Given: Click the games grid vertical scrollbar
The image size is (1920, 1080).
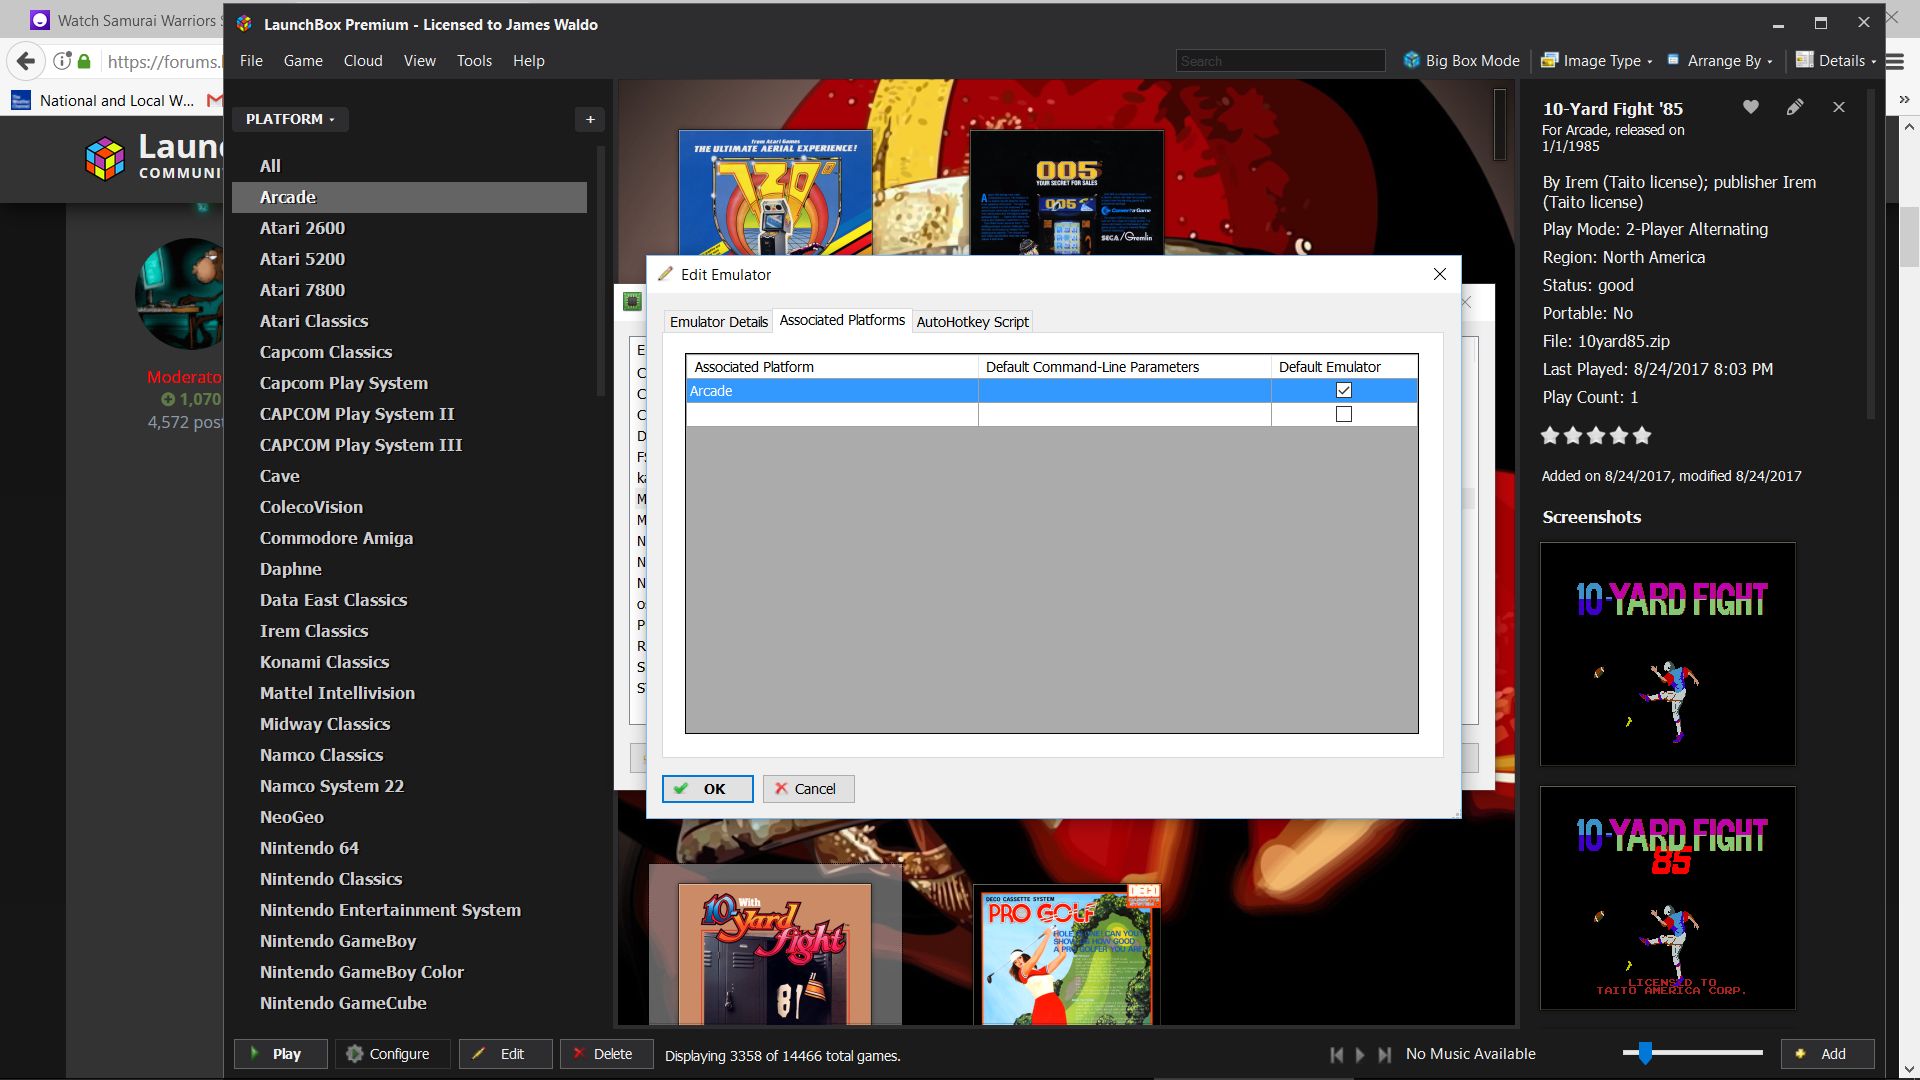Looking at the screenshot, I should click(1500, 125).
